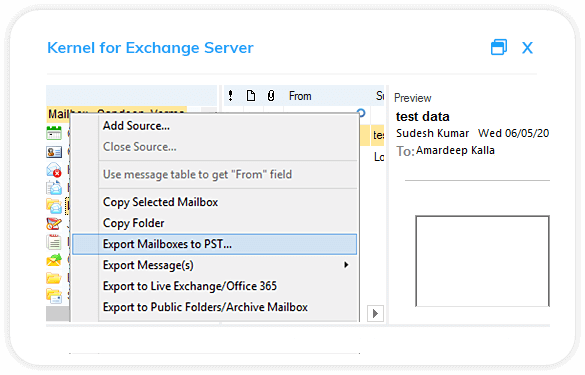The width and height of the screenshot is (585, 375).
Task: Sort by attachment paperclip column icon
Action: coord(271,96)
